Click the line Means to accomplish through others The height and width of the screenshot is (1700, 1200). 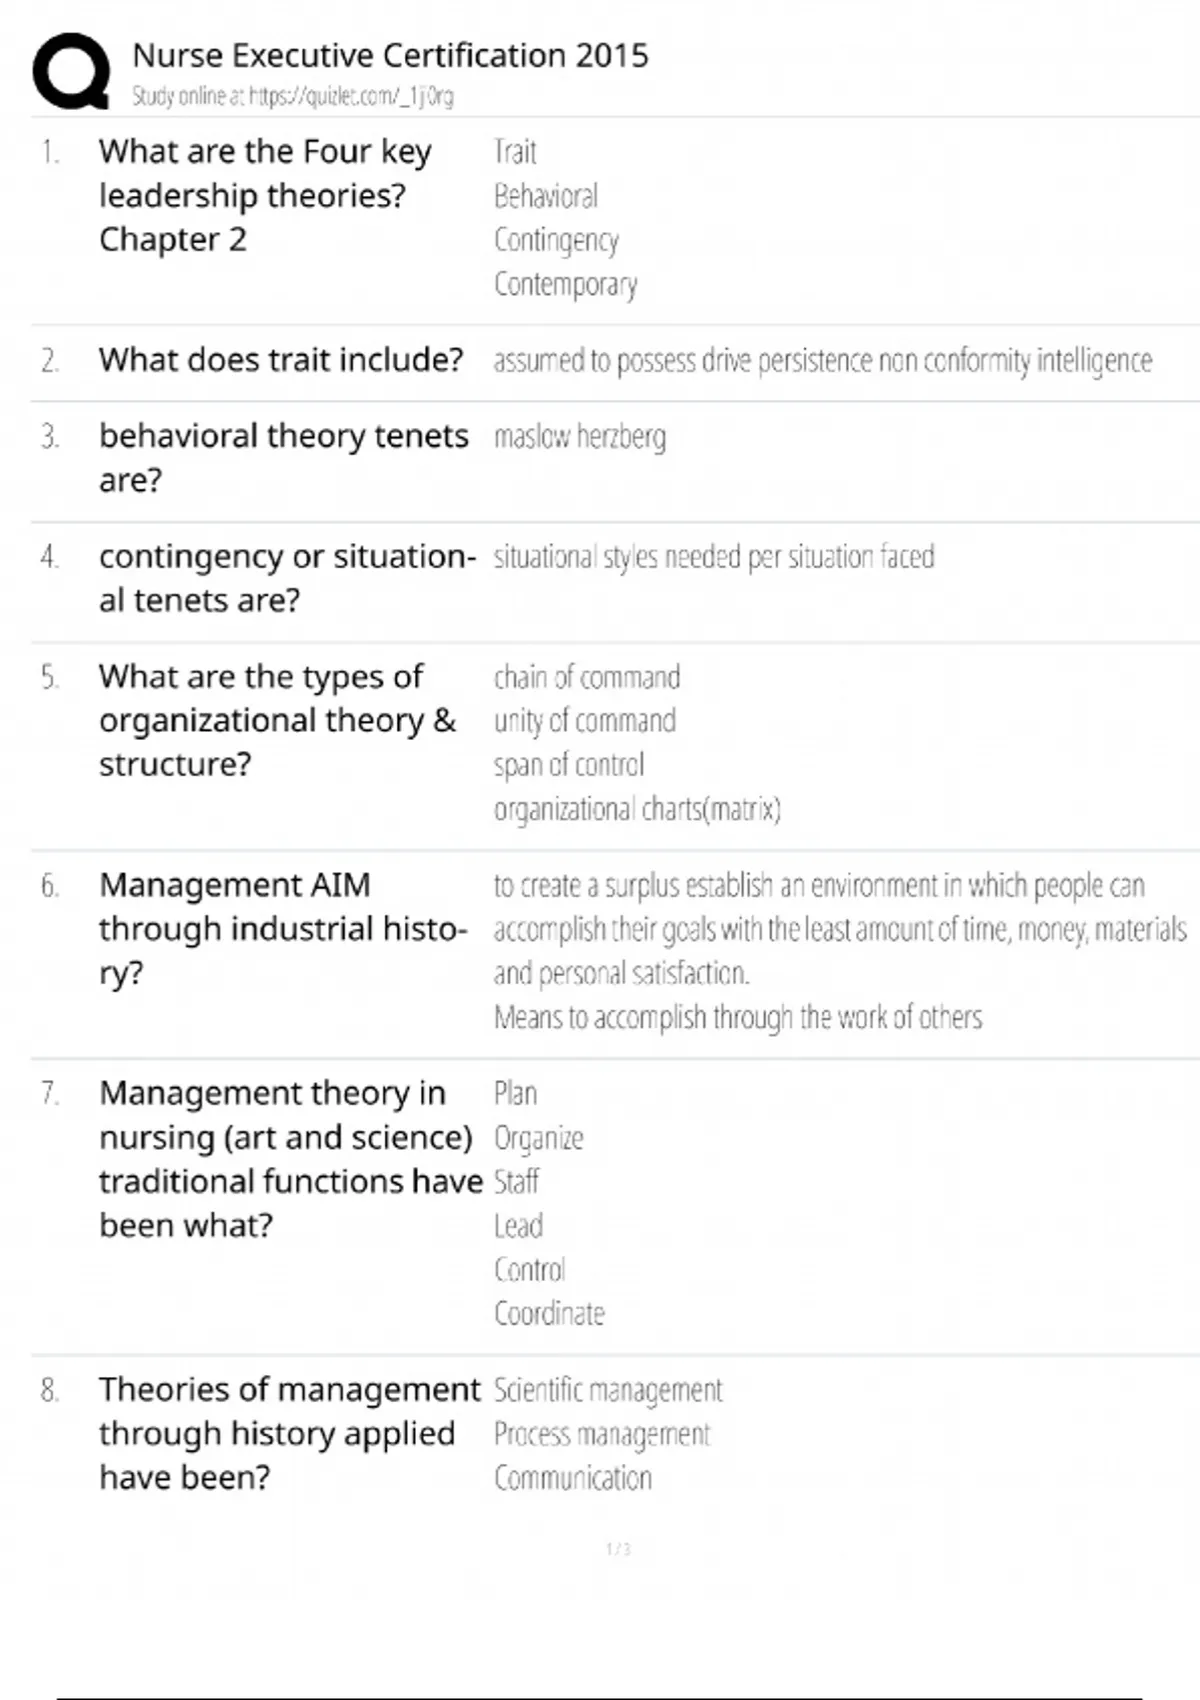(x=738, y=1018)
